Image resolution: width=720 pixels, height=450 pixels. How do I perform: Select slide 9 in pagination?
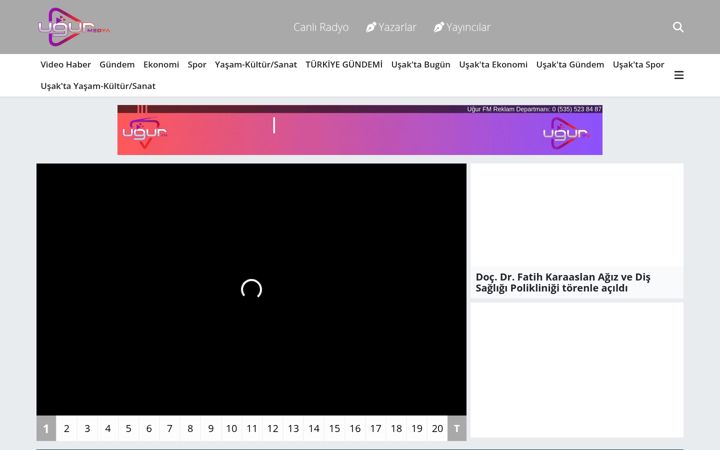(x=211, y=428)
